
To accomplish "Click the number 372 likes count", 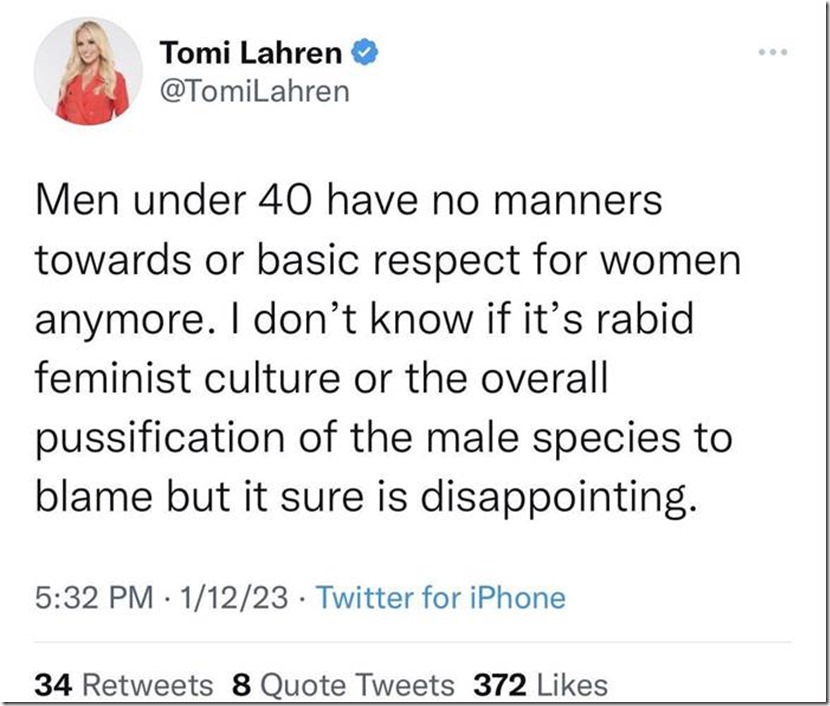I will point(499,685).
